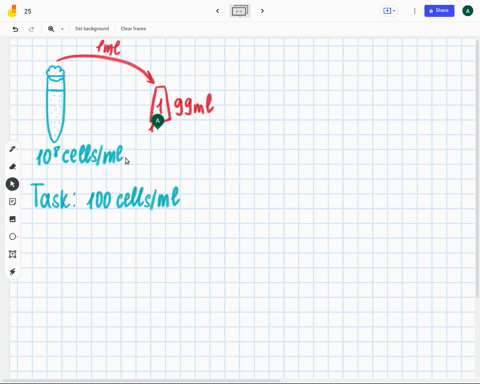
Task: Click Set background
Action: click(x=92, y=29)
